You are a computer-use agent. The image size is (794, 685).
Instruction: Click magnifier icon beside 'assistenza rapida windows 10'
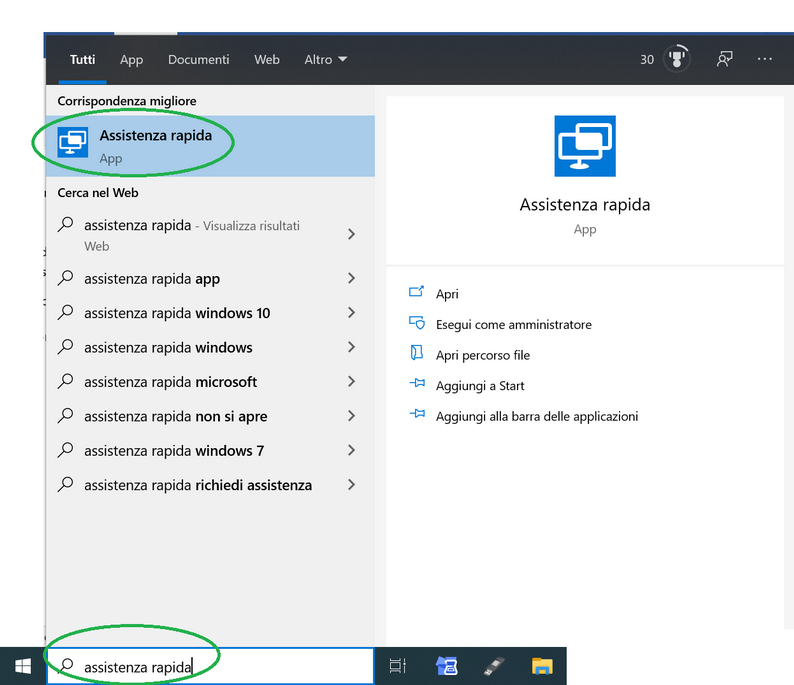coord(65,312)
